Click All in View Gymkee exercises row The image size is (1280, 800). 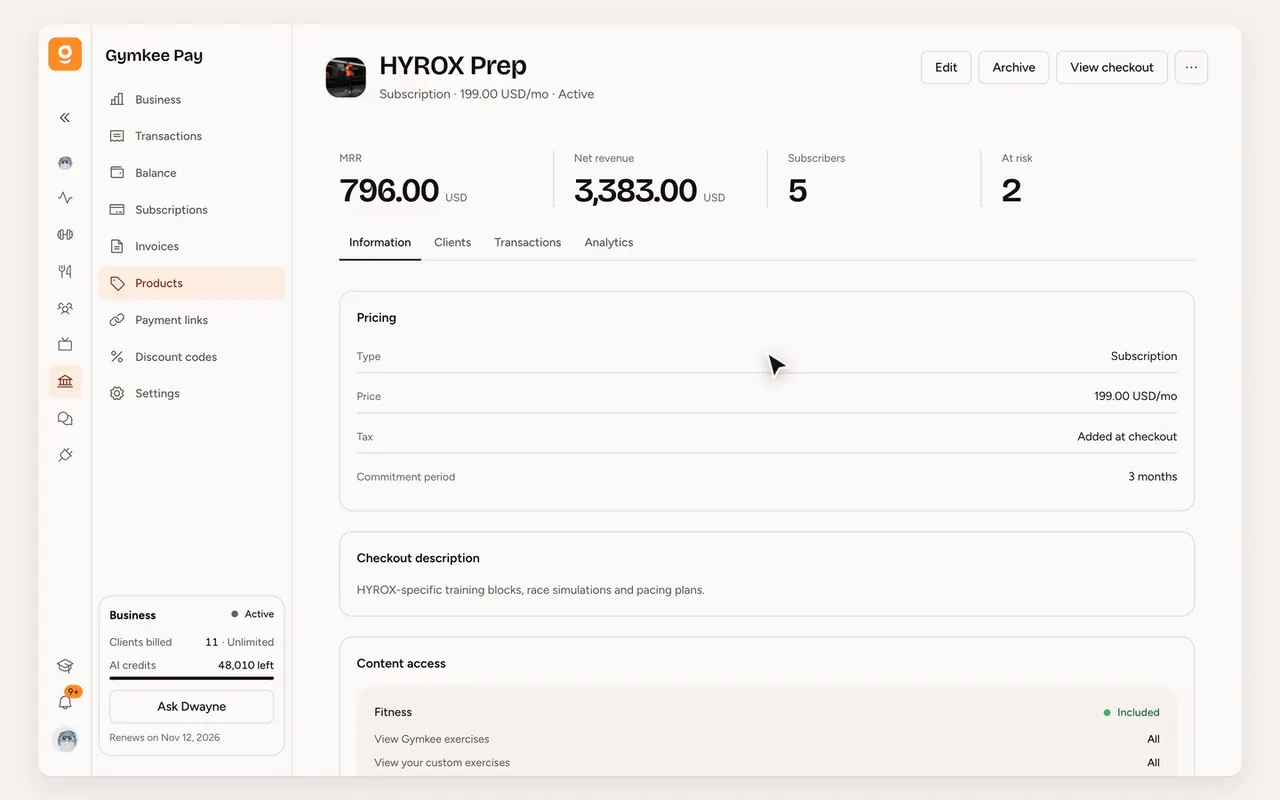[x=1154, y=739]
